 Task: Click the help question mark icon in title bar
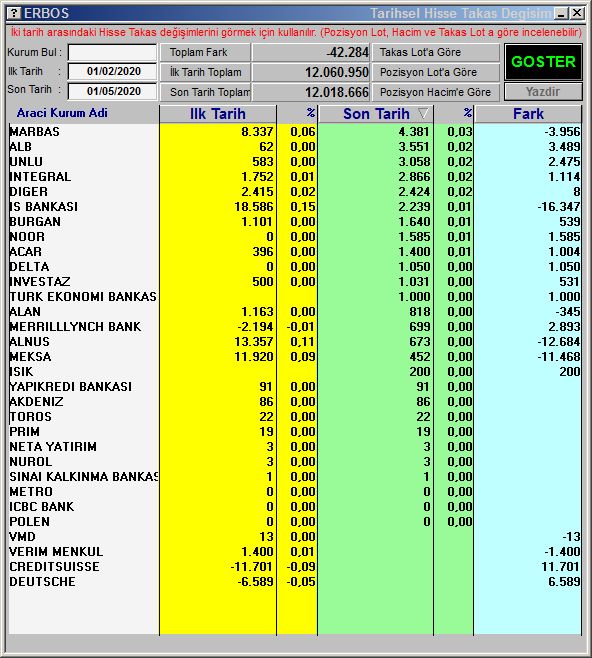click(x=14, y=13)
